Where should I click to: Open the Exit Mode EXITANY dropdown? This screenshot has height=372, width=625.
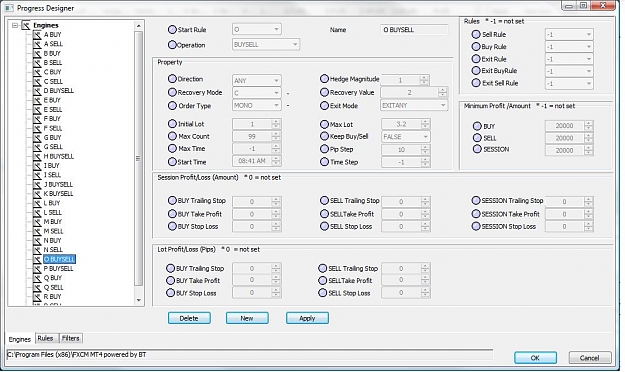pyautogui.click(x=414, y=106)
